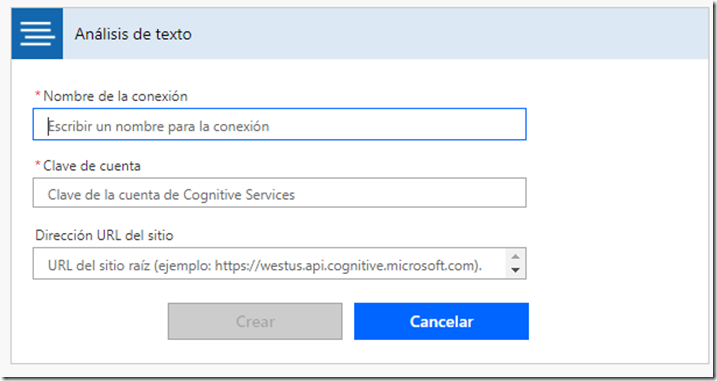717x381 pixels.
Task: Click the grayed-out Crear button
Action: point(255,321)
